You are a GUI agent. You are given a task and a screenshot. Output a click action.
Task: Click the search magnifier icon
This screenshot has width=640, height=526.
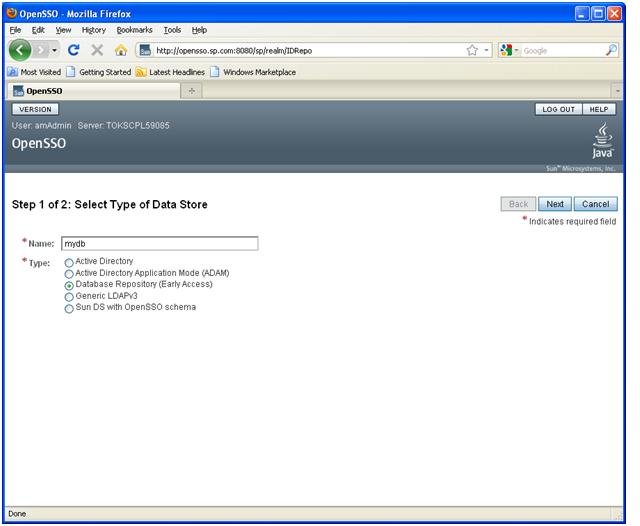coord(611,50)
